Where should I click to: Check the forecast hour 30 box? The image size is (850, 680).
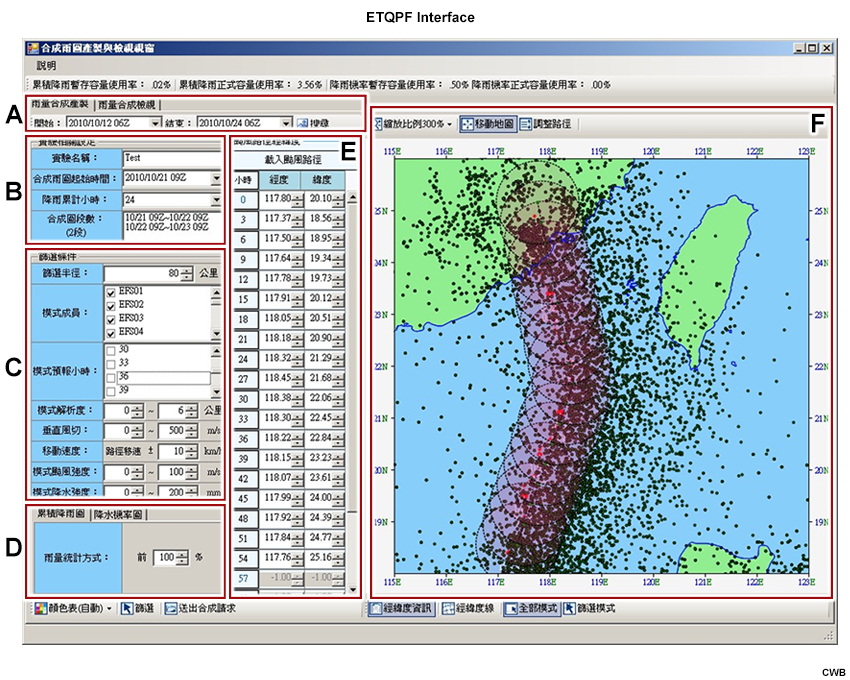[111, 351]
